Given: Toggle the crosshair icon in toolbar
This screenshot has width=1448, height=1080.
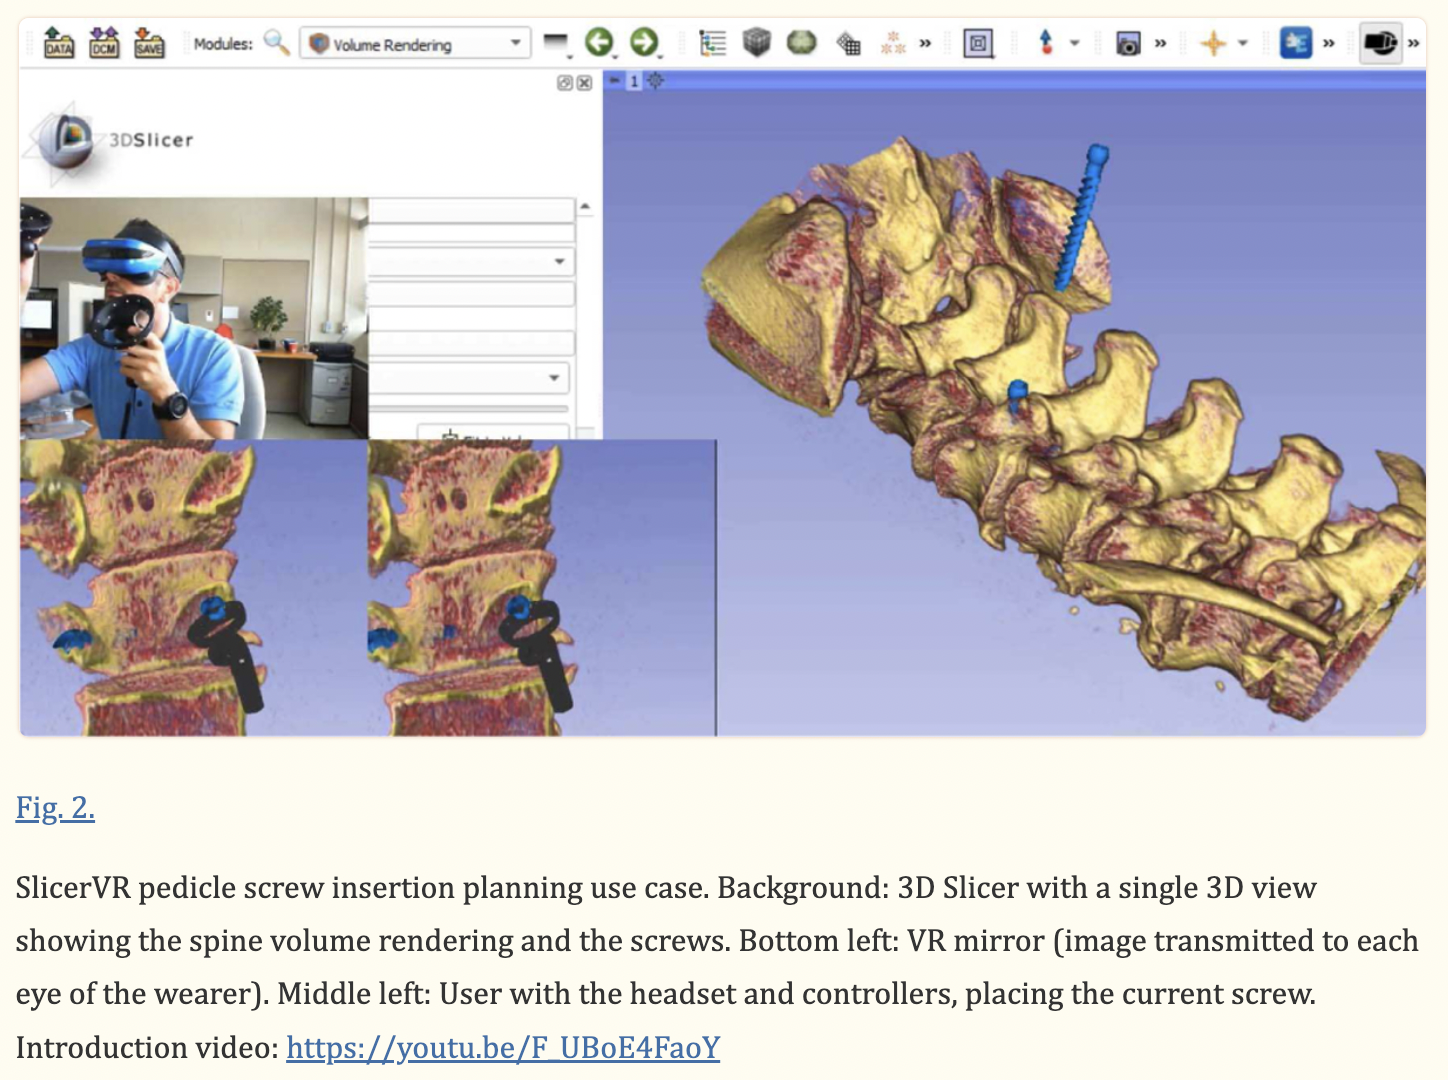Looking at the screenshot, I should coord(1213,43).
